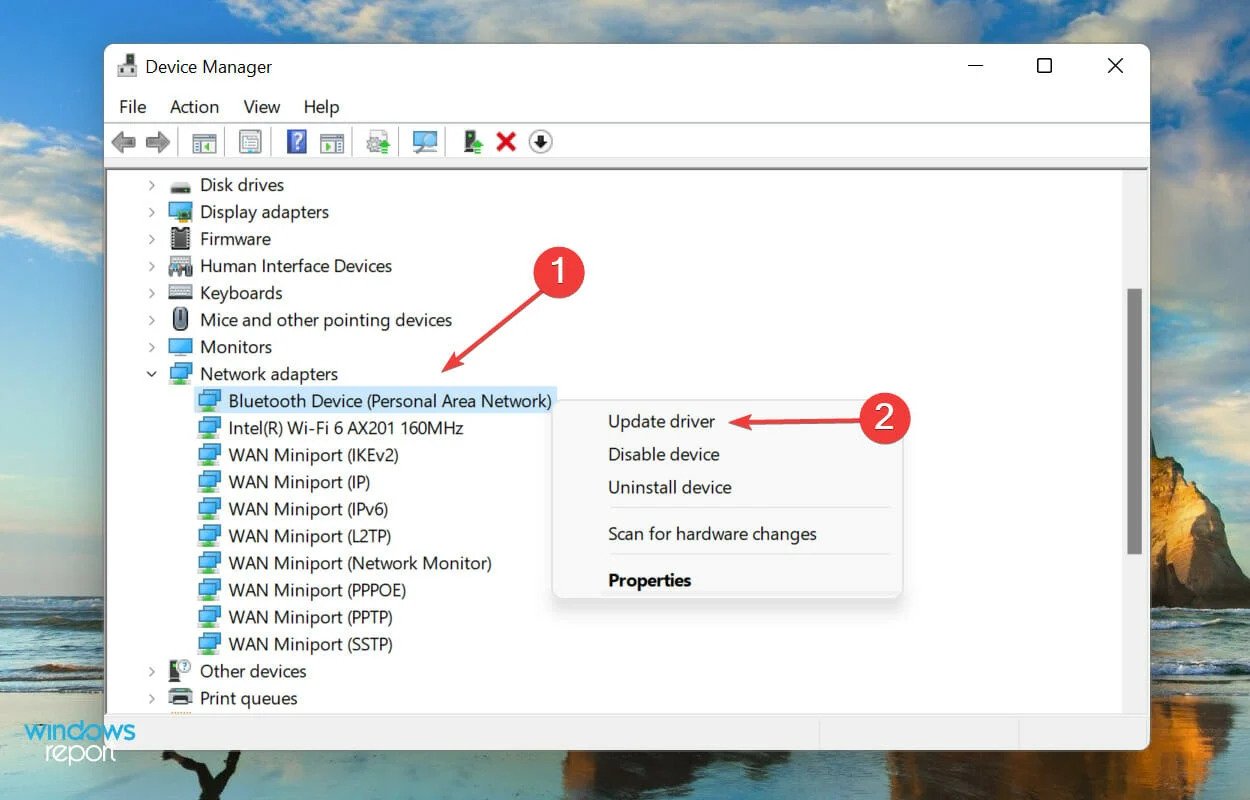Click the Disable device down-arrow icon
Image resolution: width=1250 pixels, height=800 pixels.
[x=540, y=142]
